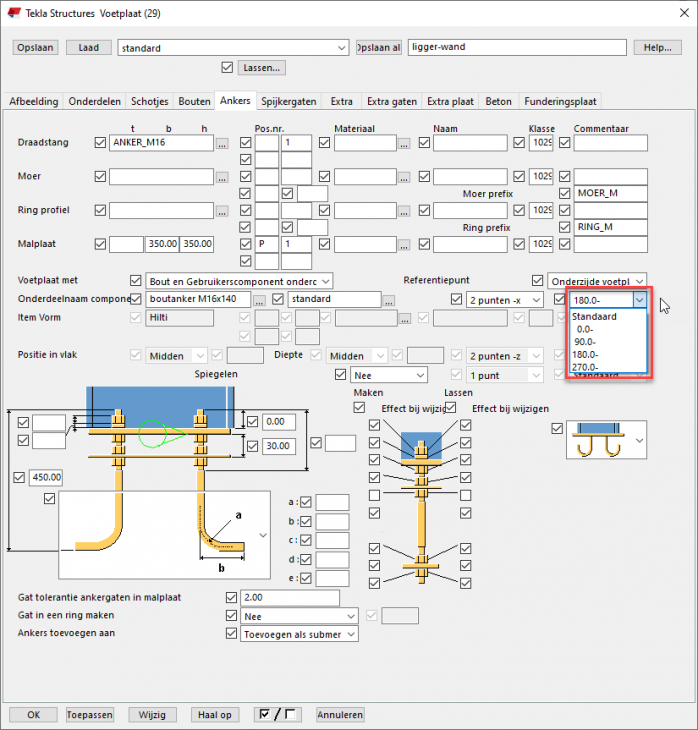Click the Gat tolerantie 2.00 value field

coord(291,598)
